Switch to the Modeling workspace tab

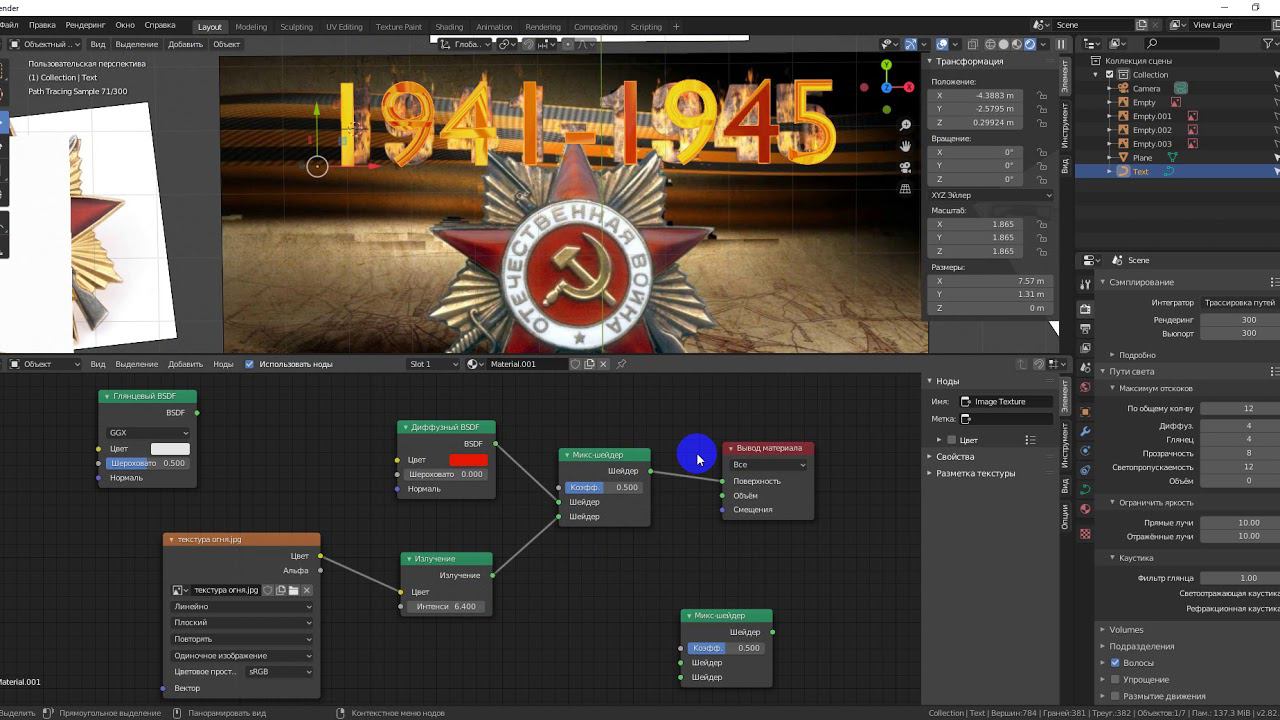point(250,27)
